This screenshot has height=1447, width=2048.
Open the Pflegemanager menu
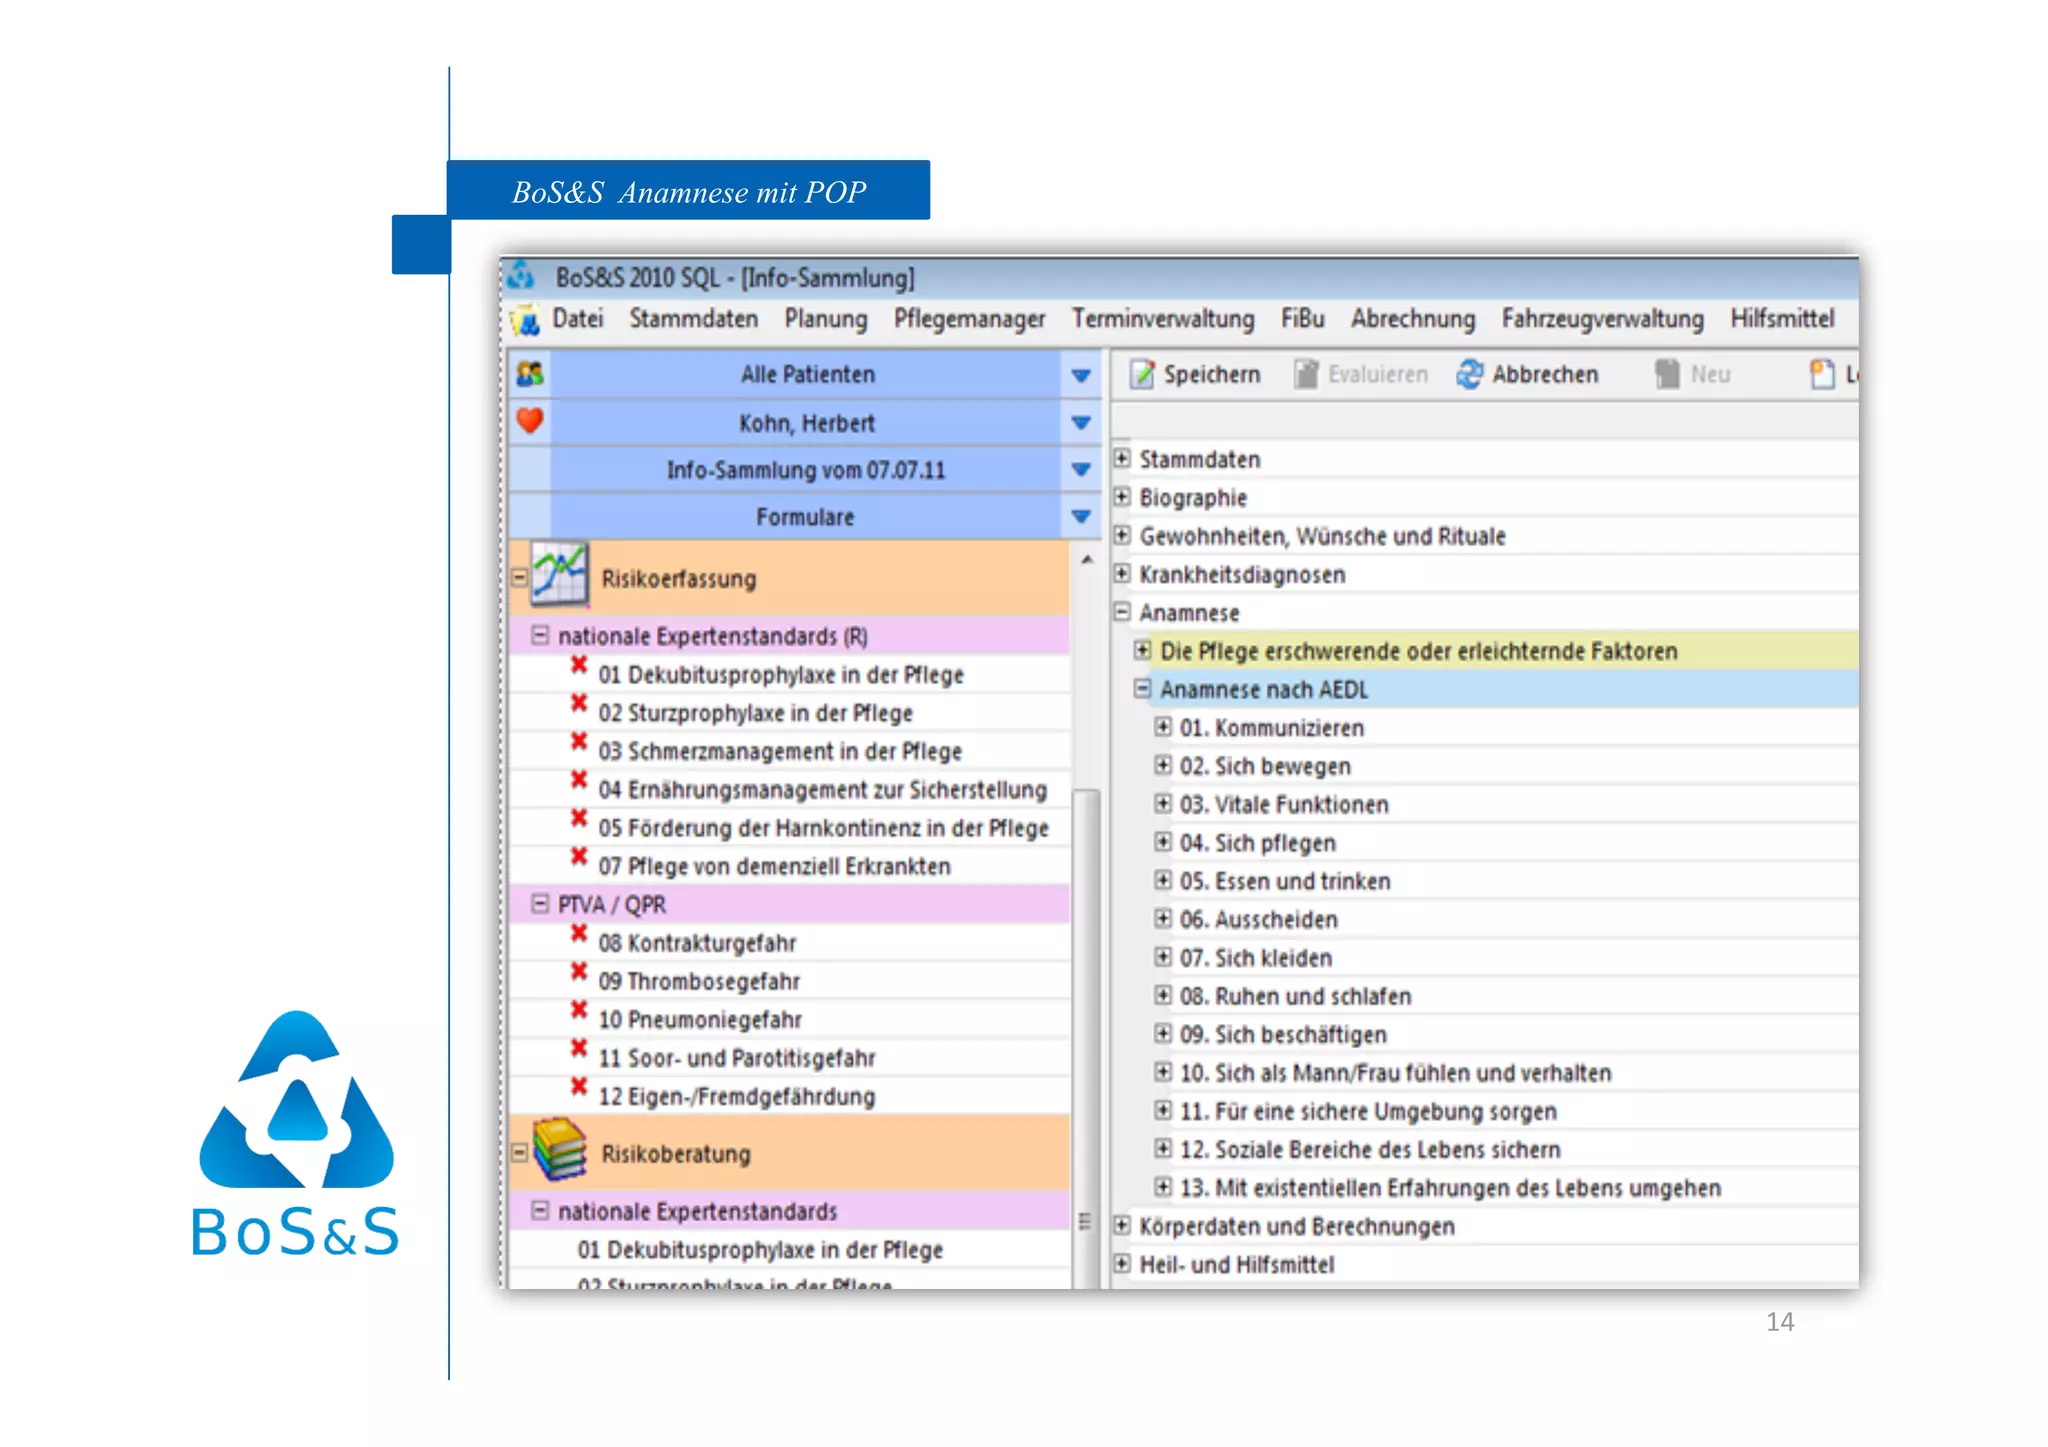pos(968,319)
